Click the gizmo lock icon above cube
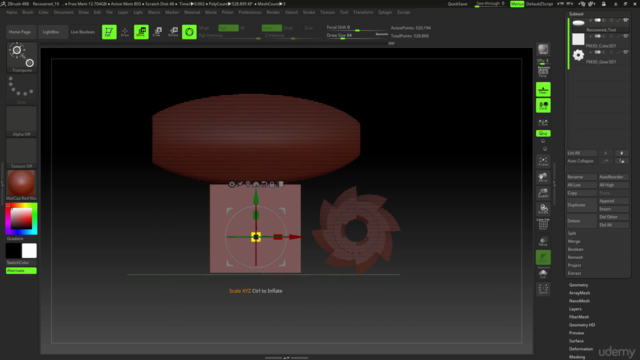The image size is (640, 360). tap(272, 184)
